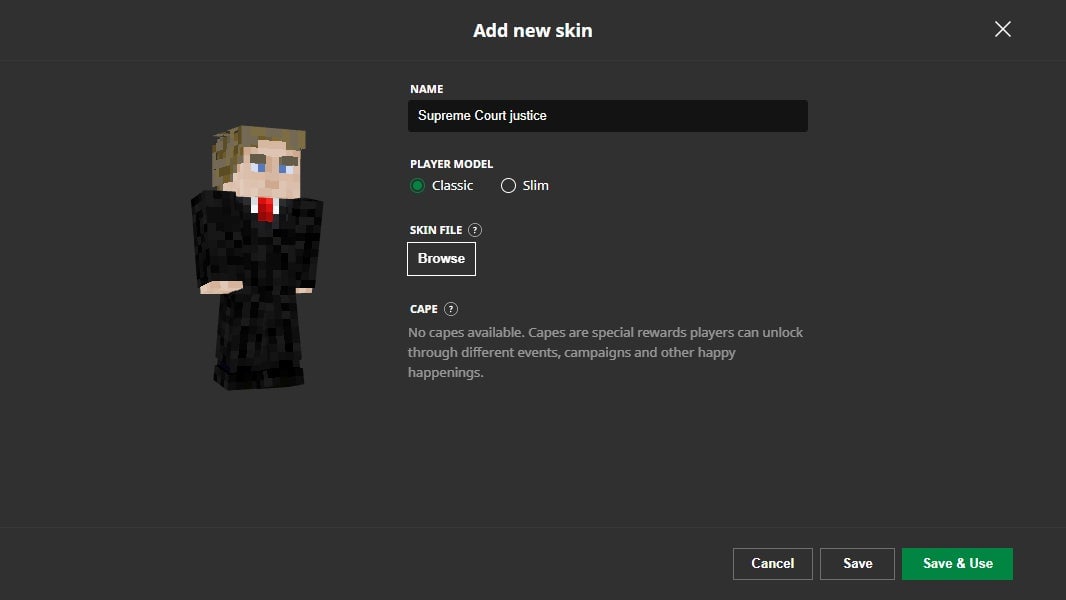Switch to the Slim player model
Viewport: 1066px width, 600px height.
509,185
